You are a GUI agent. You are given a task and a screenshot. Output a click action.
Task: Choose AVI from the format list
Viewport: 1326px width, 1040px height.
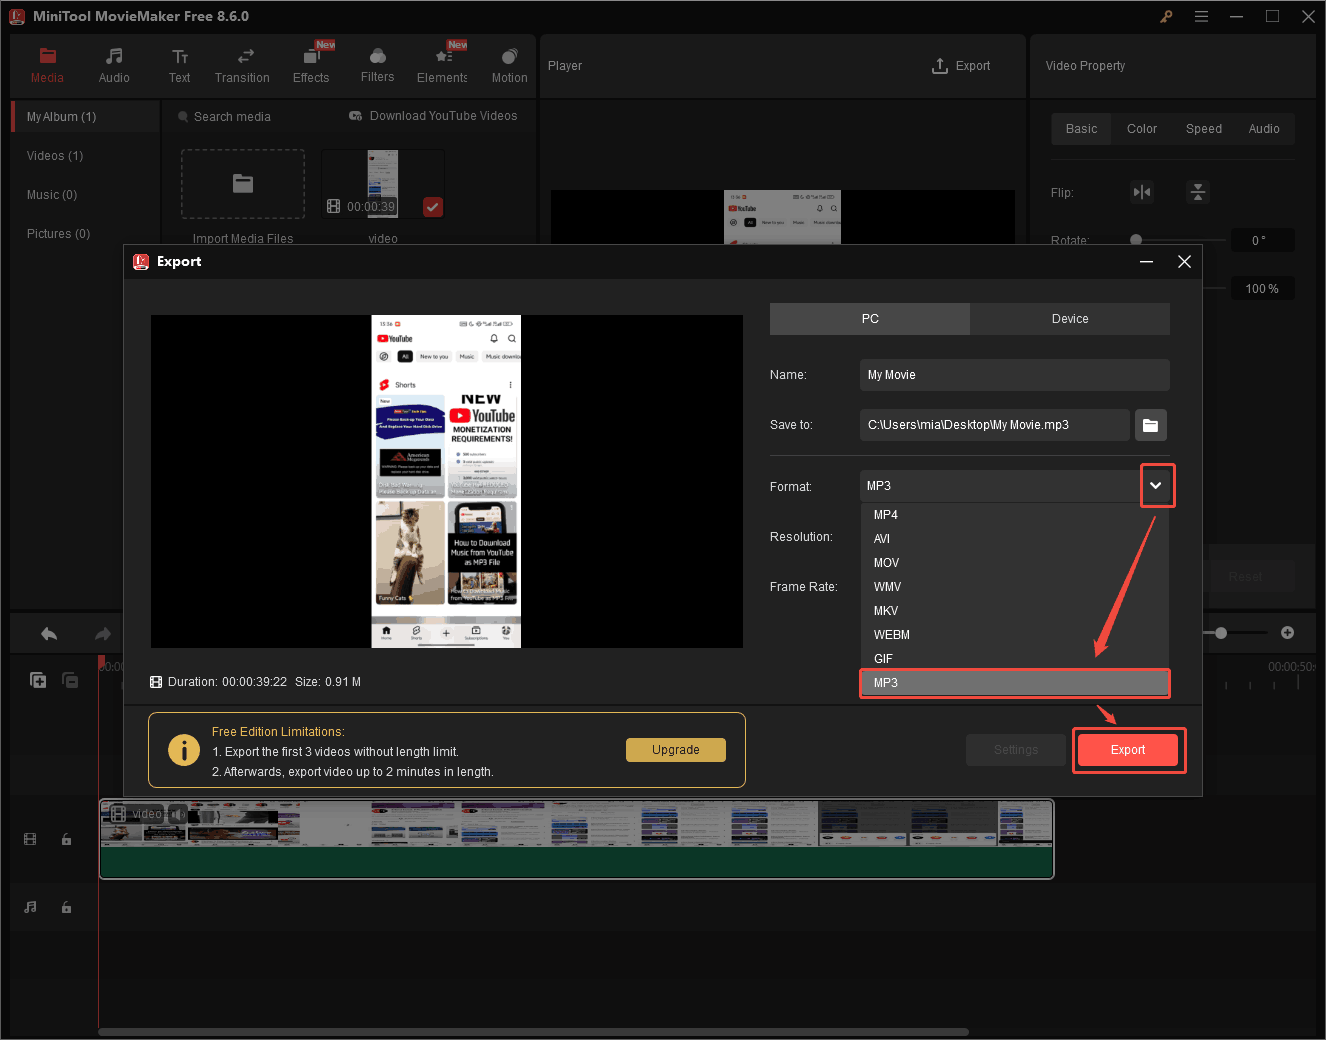1014,539
